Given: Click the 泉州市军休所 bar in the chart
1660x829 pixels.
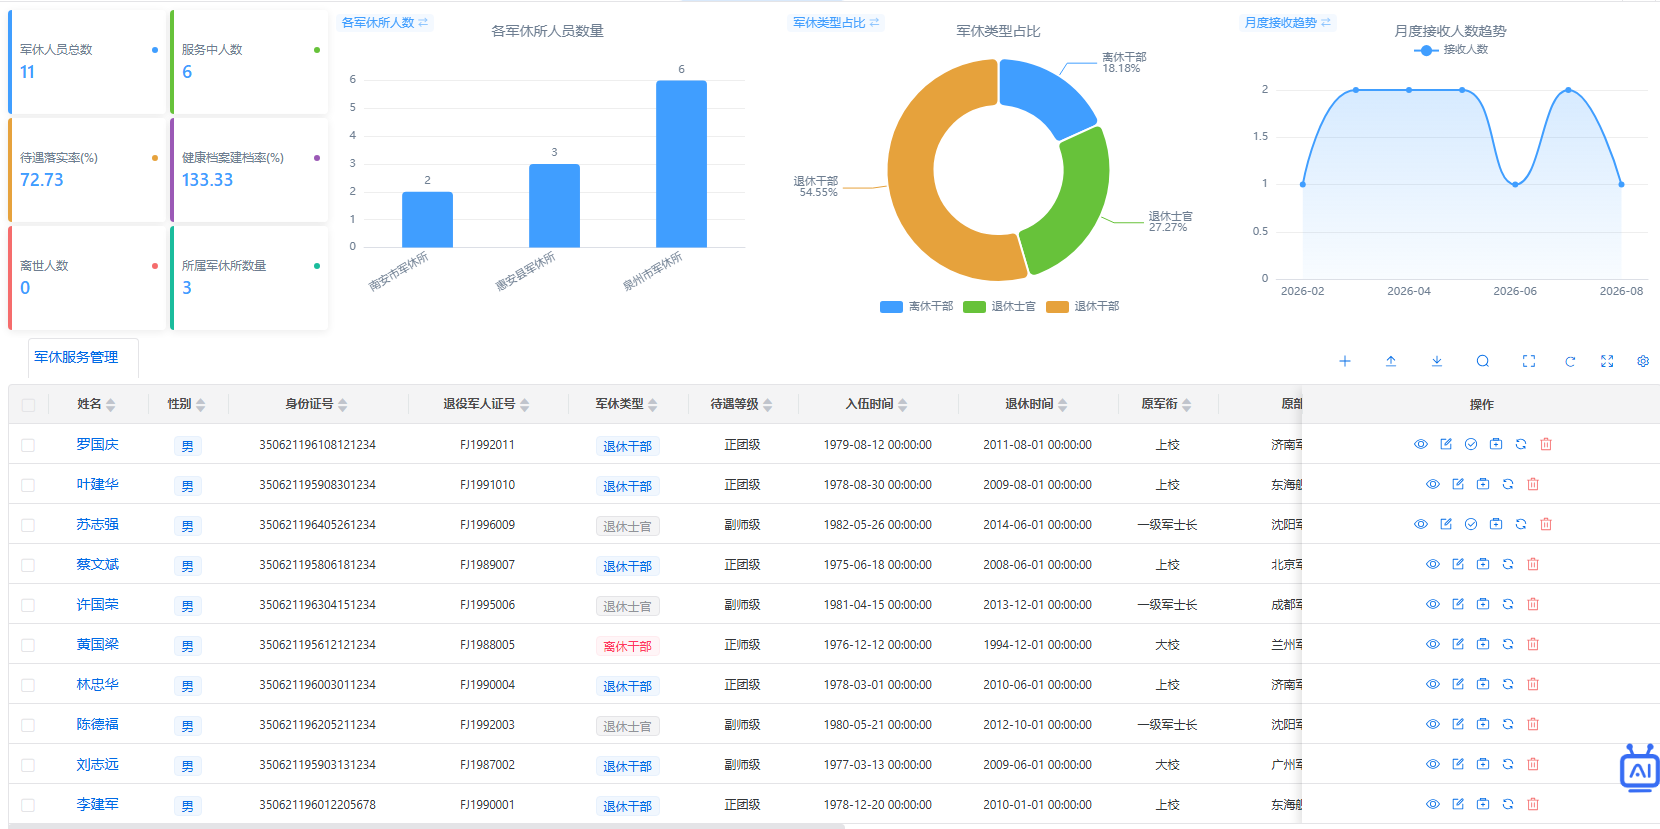Looking at the screenshot, I should [x=681, y=164].
